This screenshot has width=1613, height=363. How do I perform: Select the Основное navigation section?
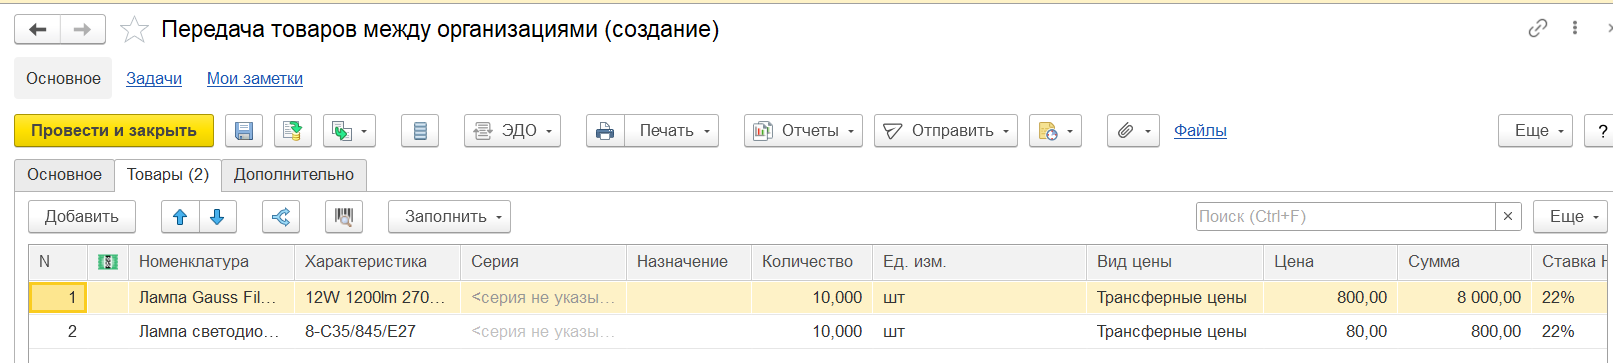63,78
